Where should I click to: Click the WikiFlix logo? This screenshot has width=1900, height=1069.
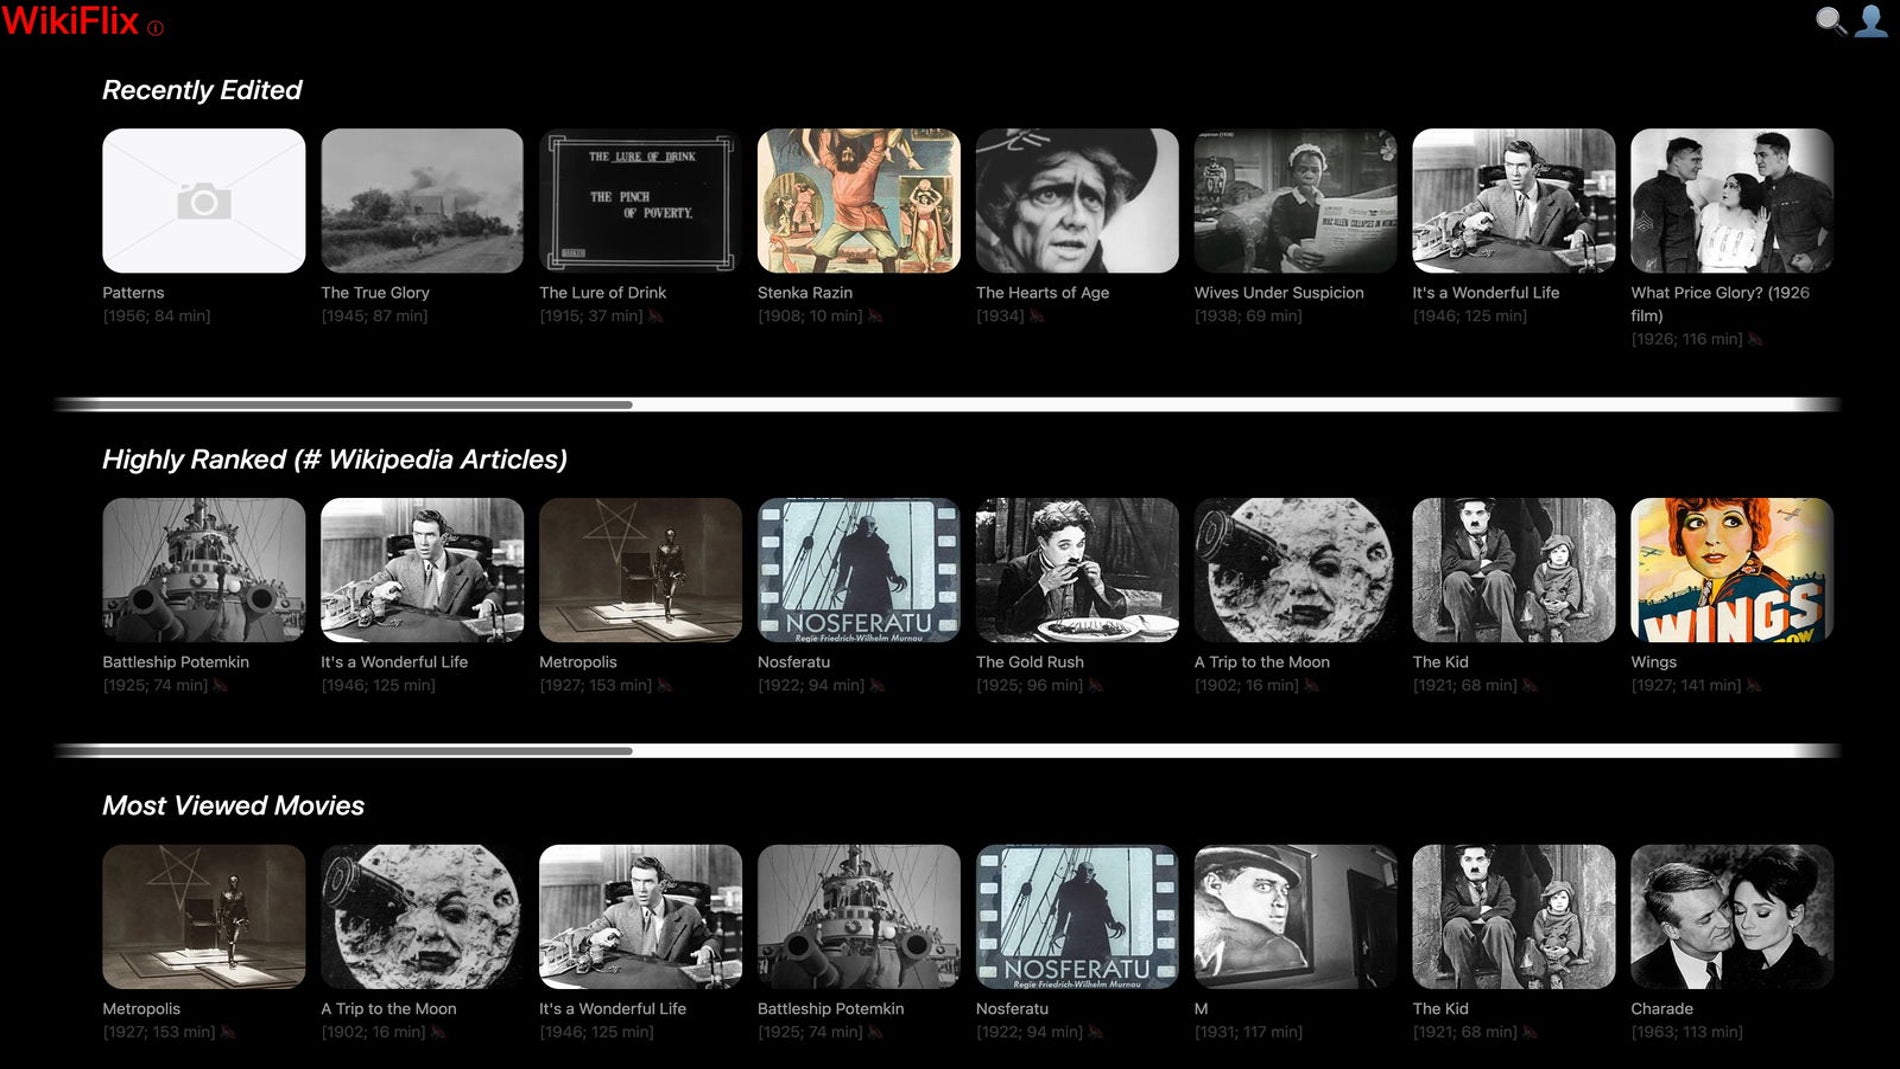coord(70,21)
